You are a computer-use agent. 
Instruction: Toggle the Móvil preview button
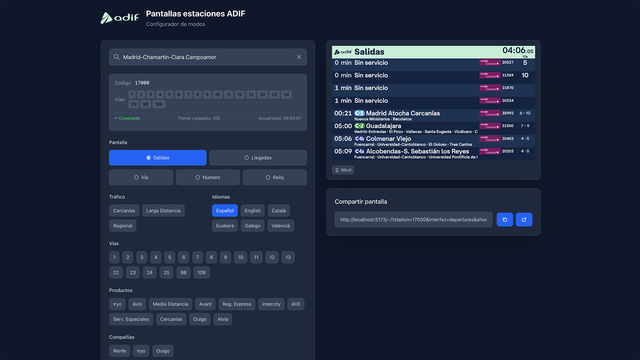(343, 170)
